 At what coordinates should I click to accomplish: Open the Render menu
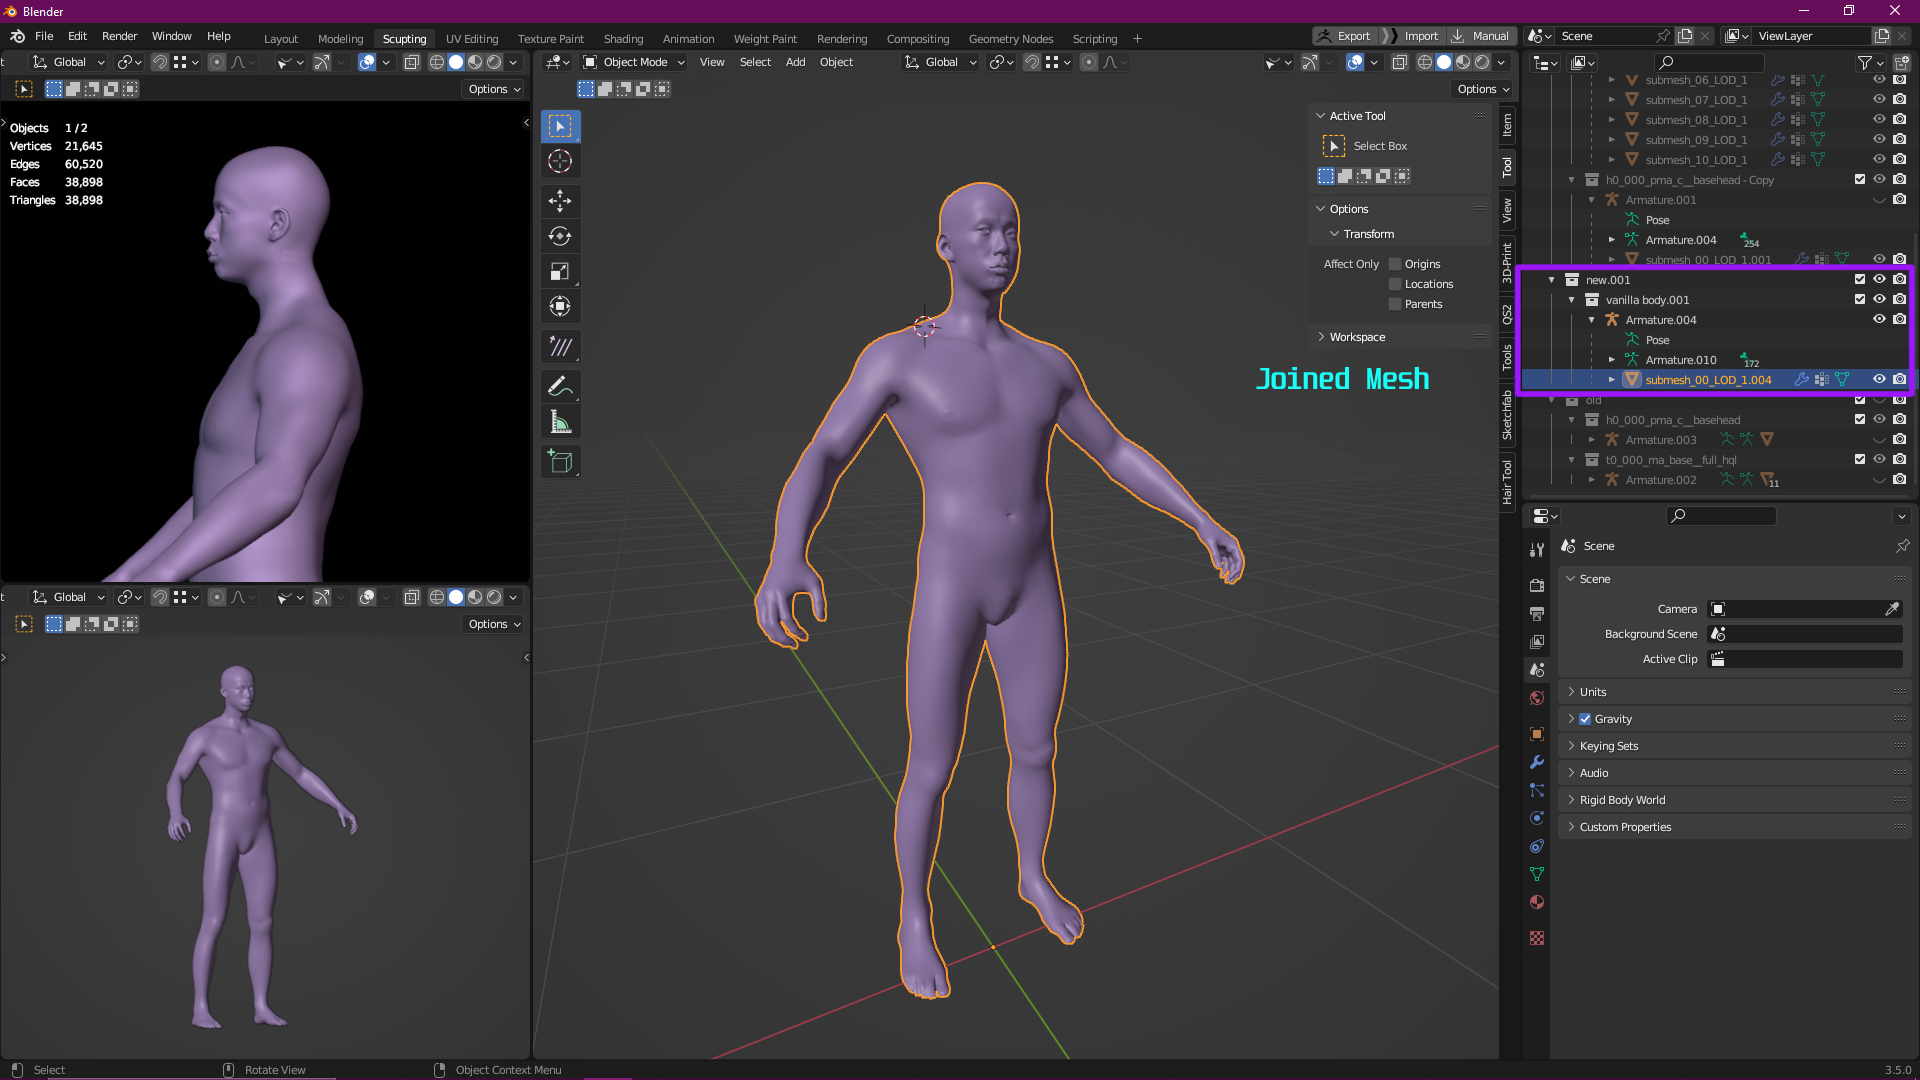click(x=119, y=36)
